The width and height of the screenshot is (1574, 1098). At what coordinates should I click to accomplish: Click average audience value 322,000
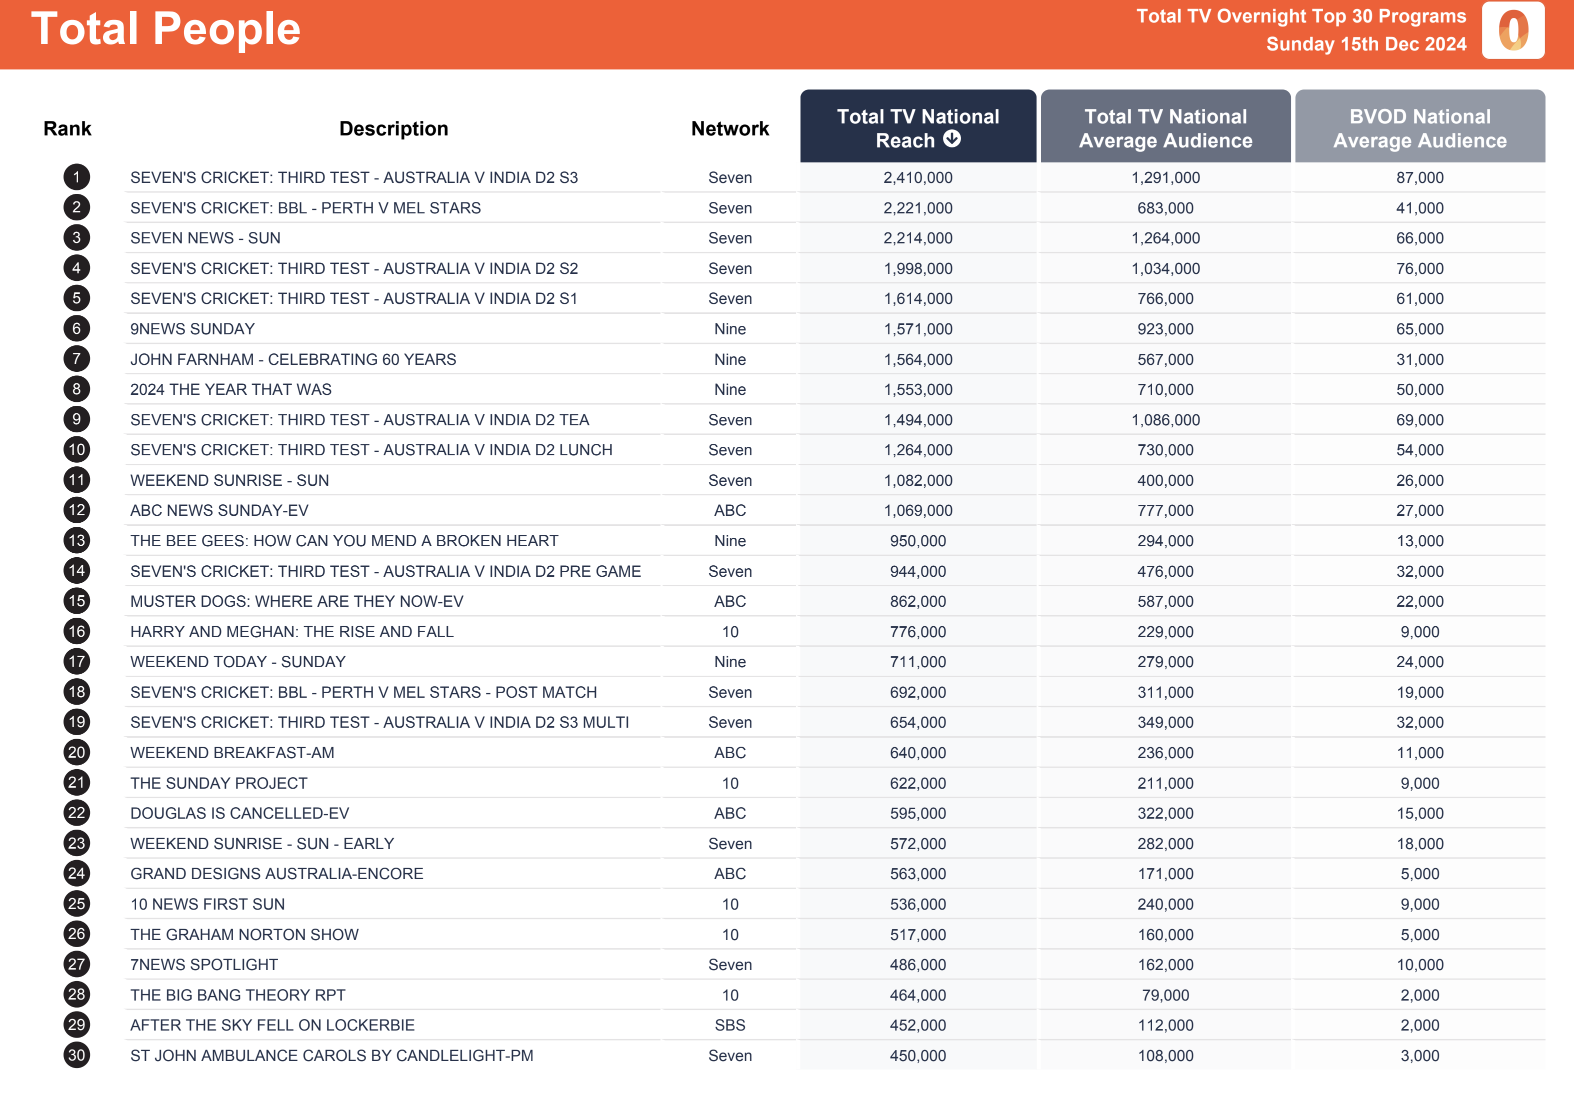(x=1166, y=813)
